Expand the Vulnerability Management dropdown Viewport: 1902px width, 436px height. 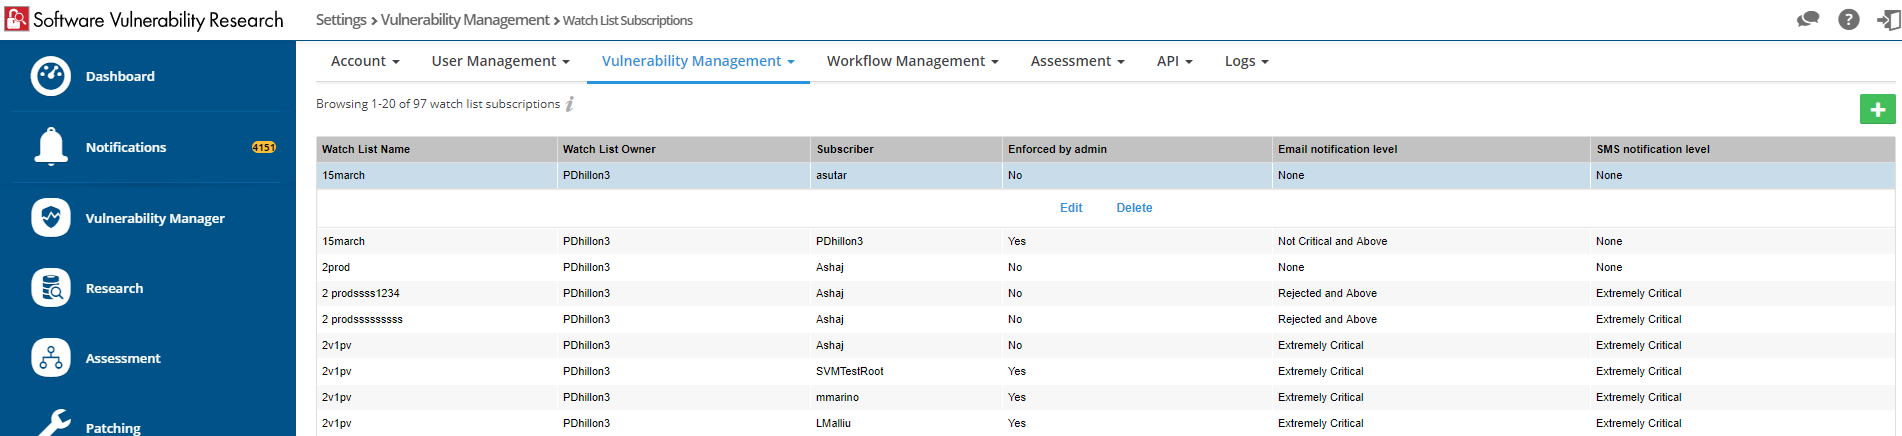pyautogui.click(x=698, y=61)
